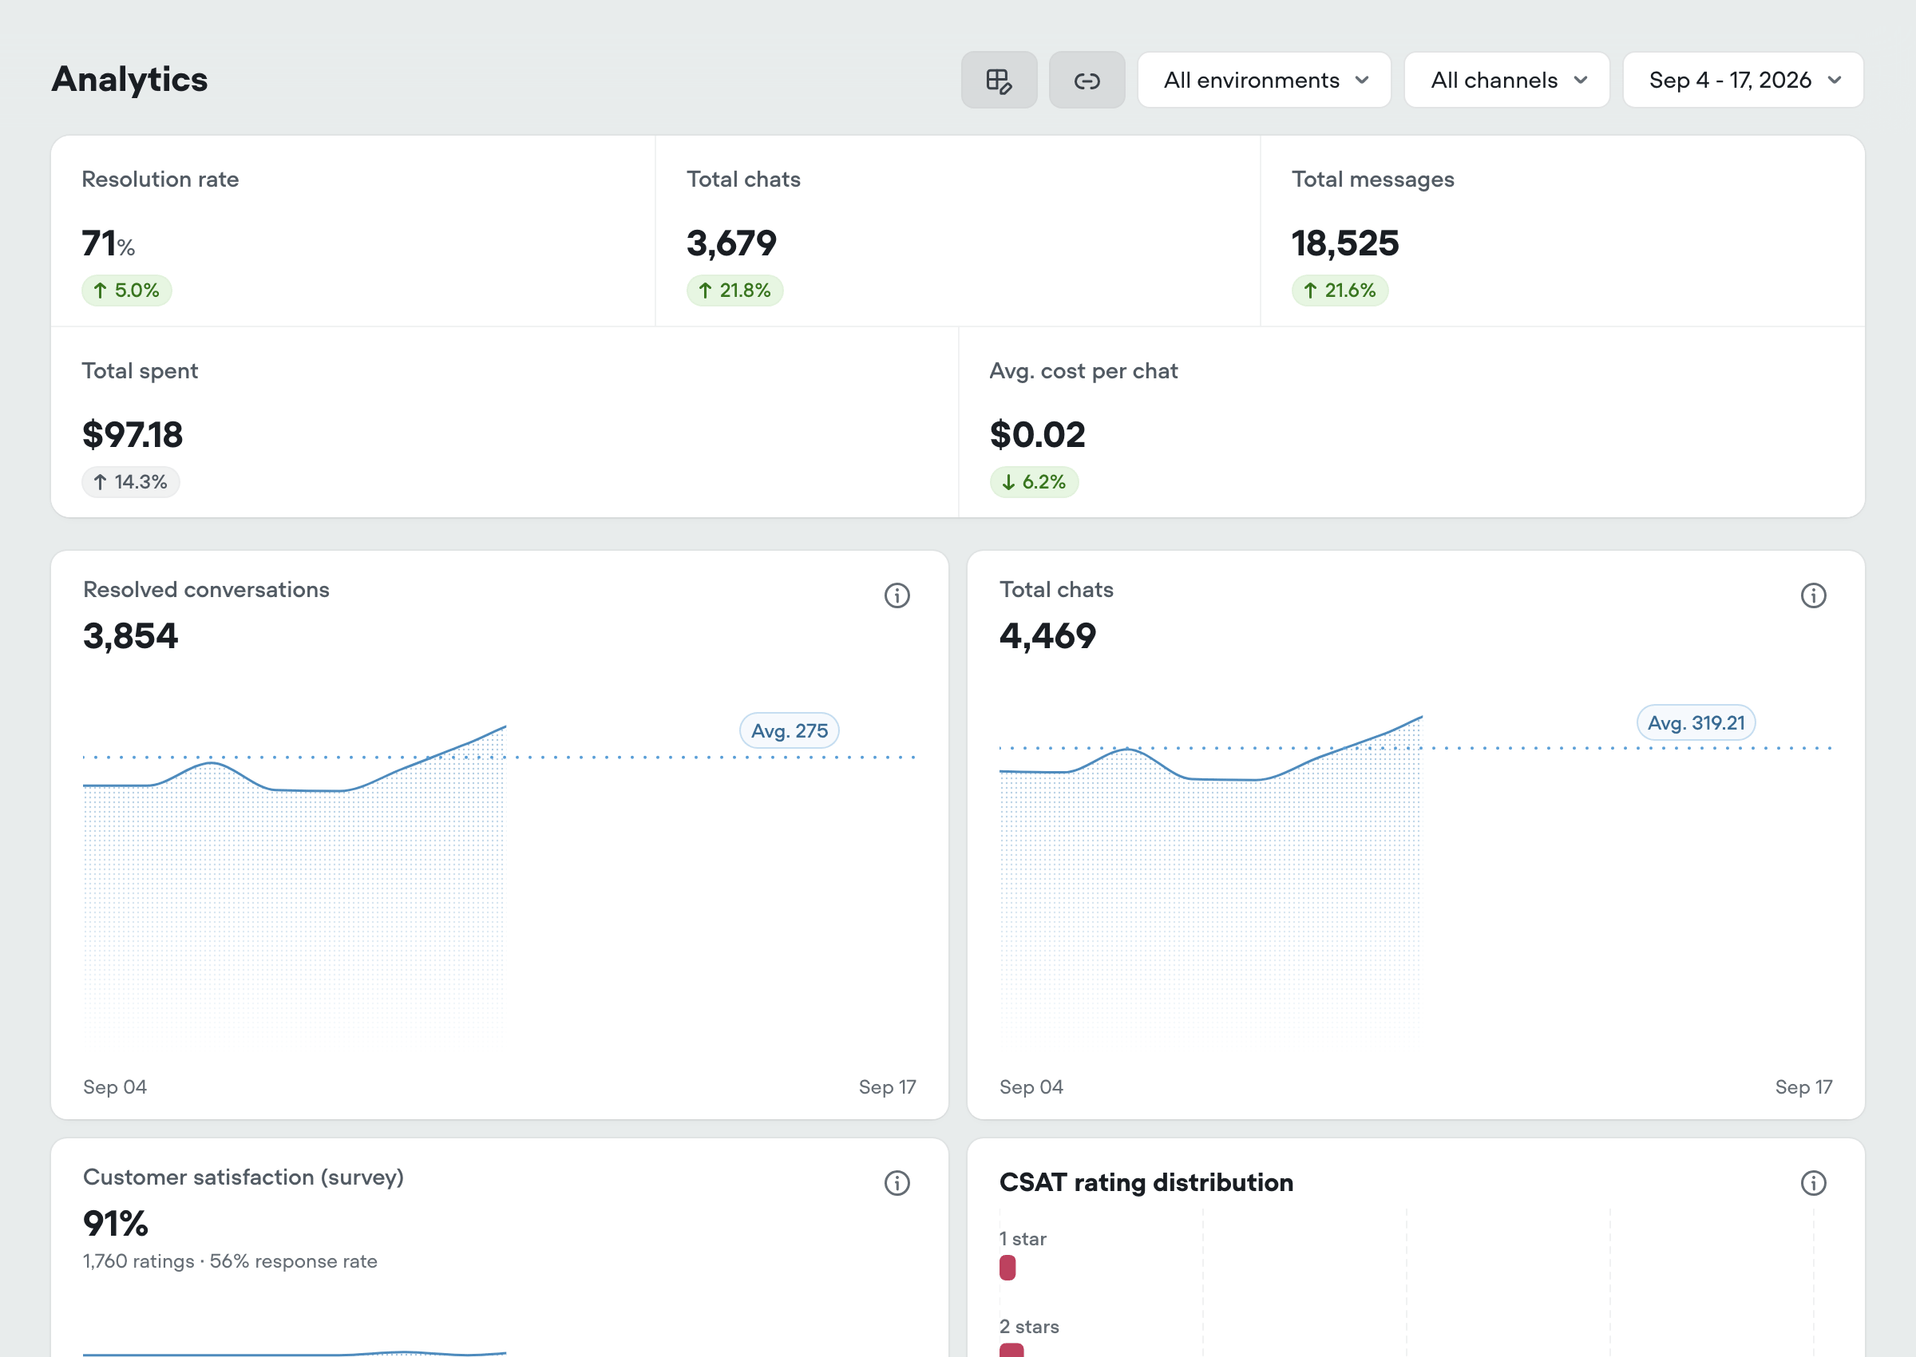Open the Sep 4 - 17, 2026 date picker
This screenshot has height=1357, width=1916.
point(1743,80)
